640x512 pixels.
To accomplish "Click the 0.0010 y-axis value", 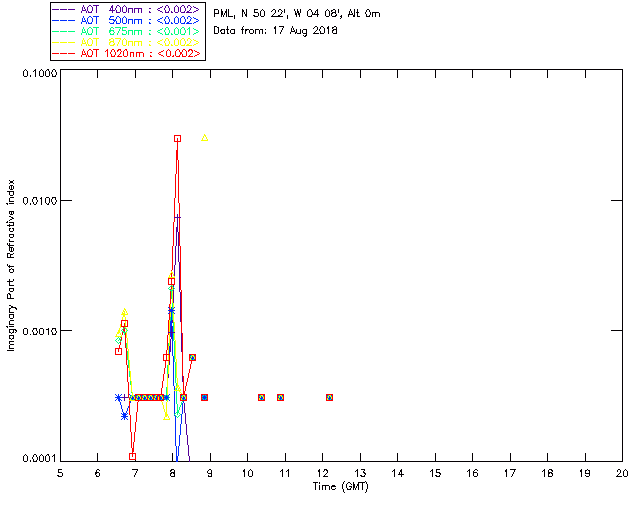I will [x=40, y=331].
